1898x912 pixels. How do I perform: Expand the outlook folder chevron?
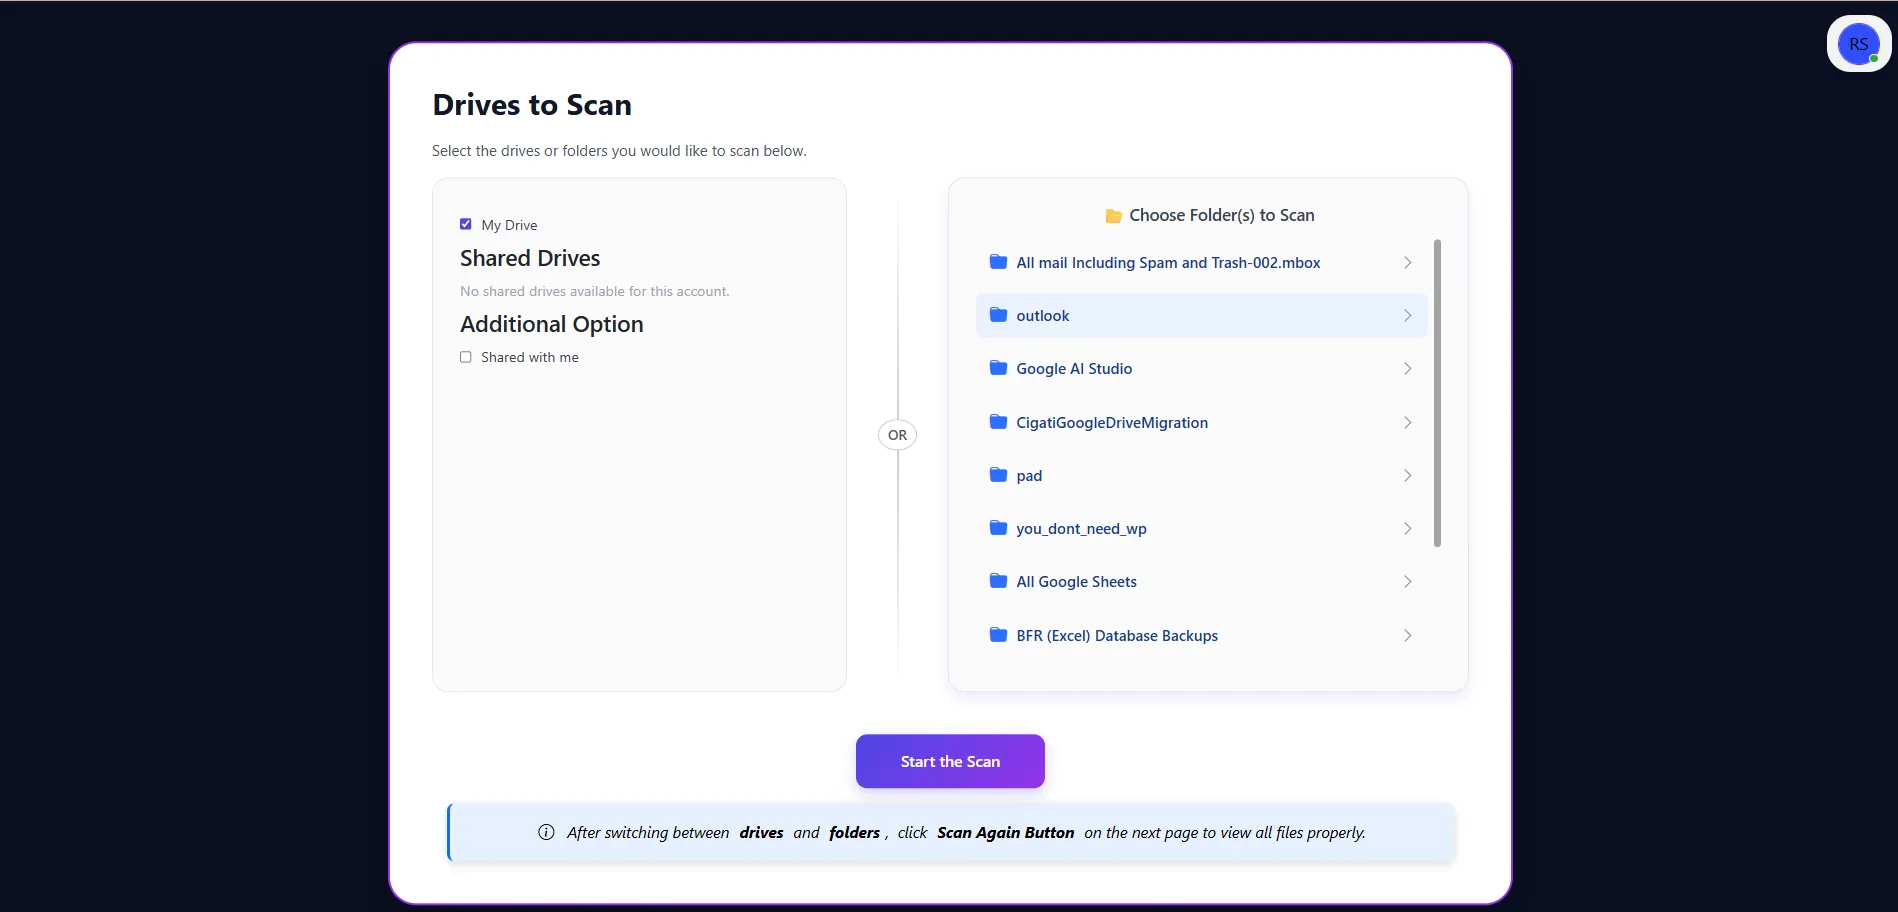point(1407,315)
